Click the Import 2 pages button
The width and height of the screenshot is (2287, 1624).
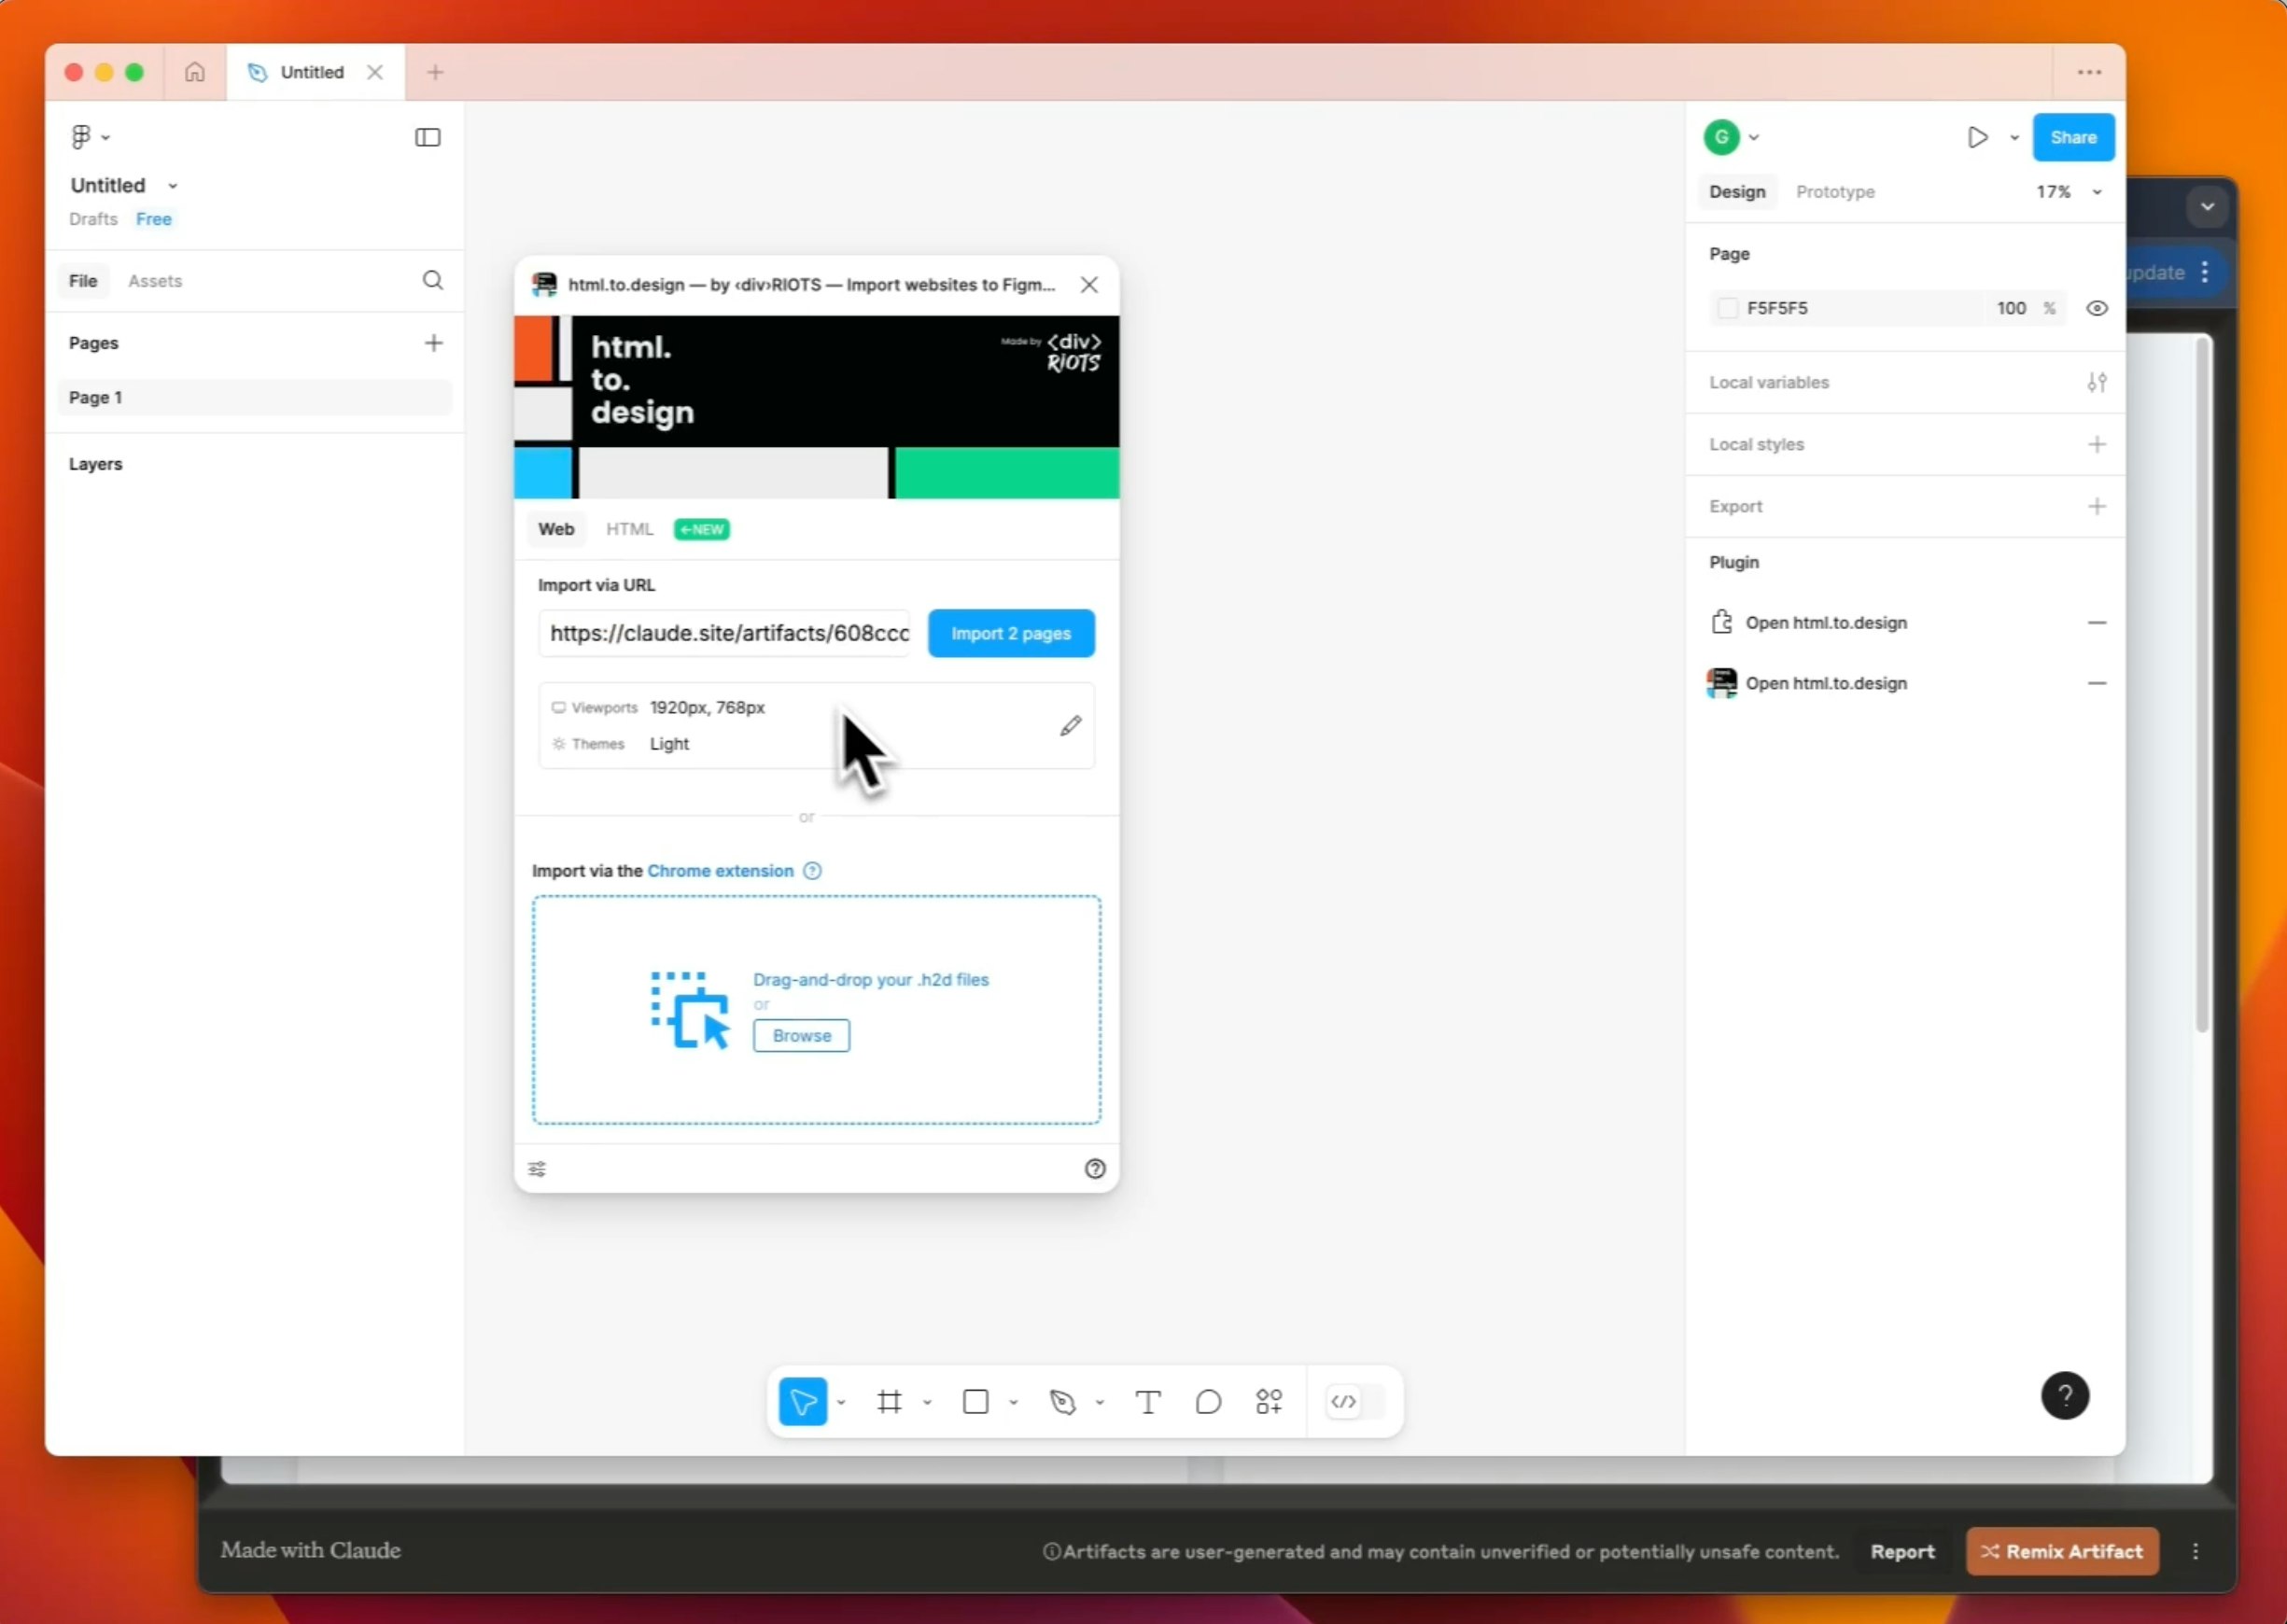[1010, 633]
